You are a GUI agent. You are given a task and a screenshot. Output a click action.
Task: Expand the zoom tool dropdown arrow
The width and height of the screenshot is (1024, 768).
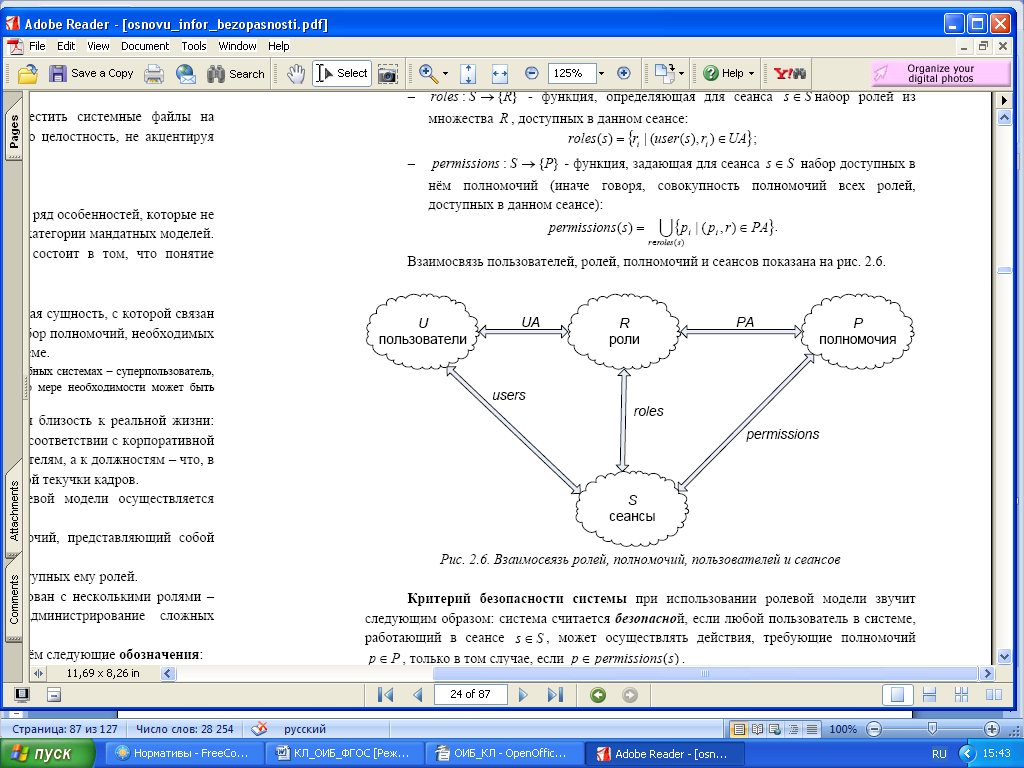(445, 74)
